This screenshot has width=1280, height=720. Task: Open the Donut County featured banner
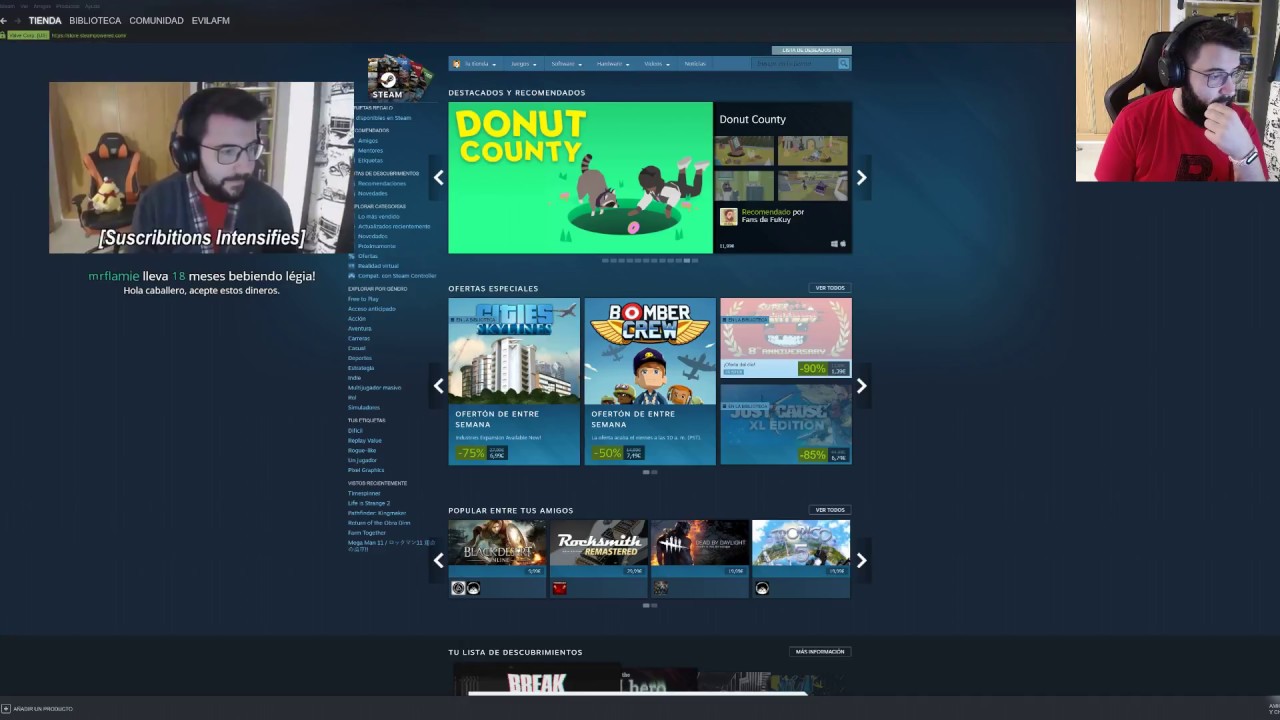pyautogui.click(x=580, y=178)
